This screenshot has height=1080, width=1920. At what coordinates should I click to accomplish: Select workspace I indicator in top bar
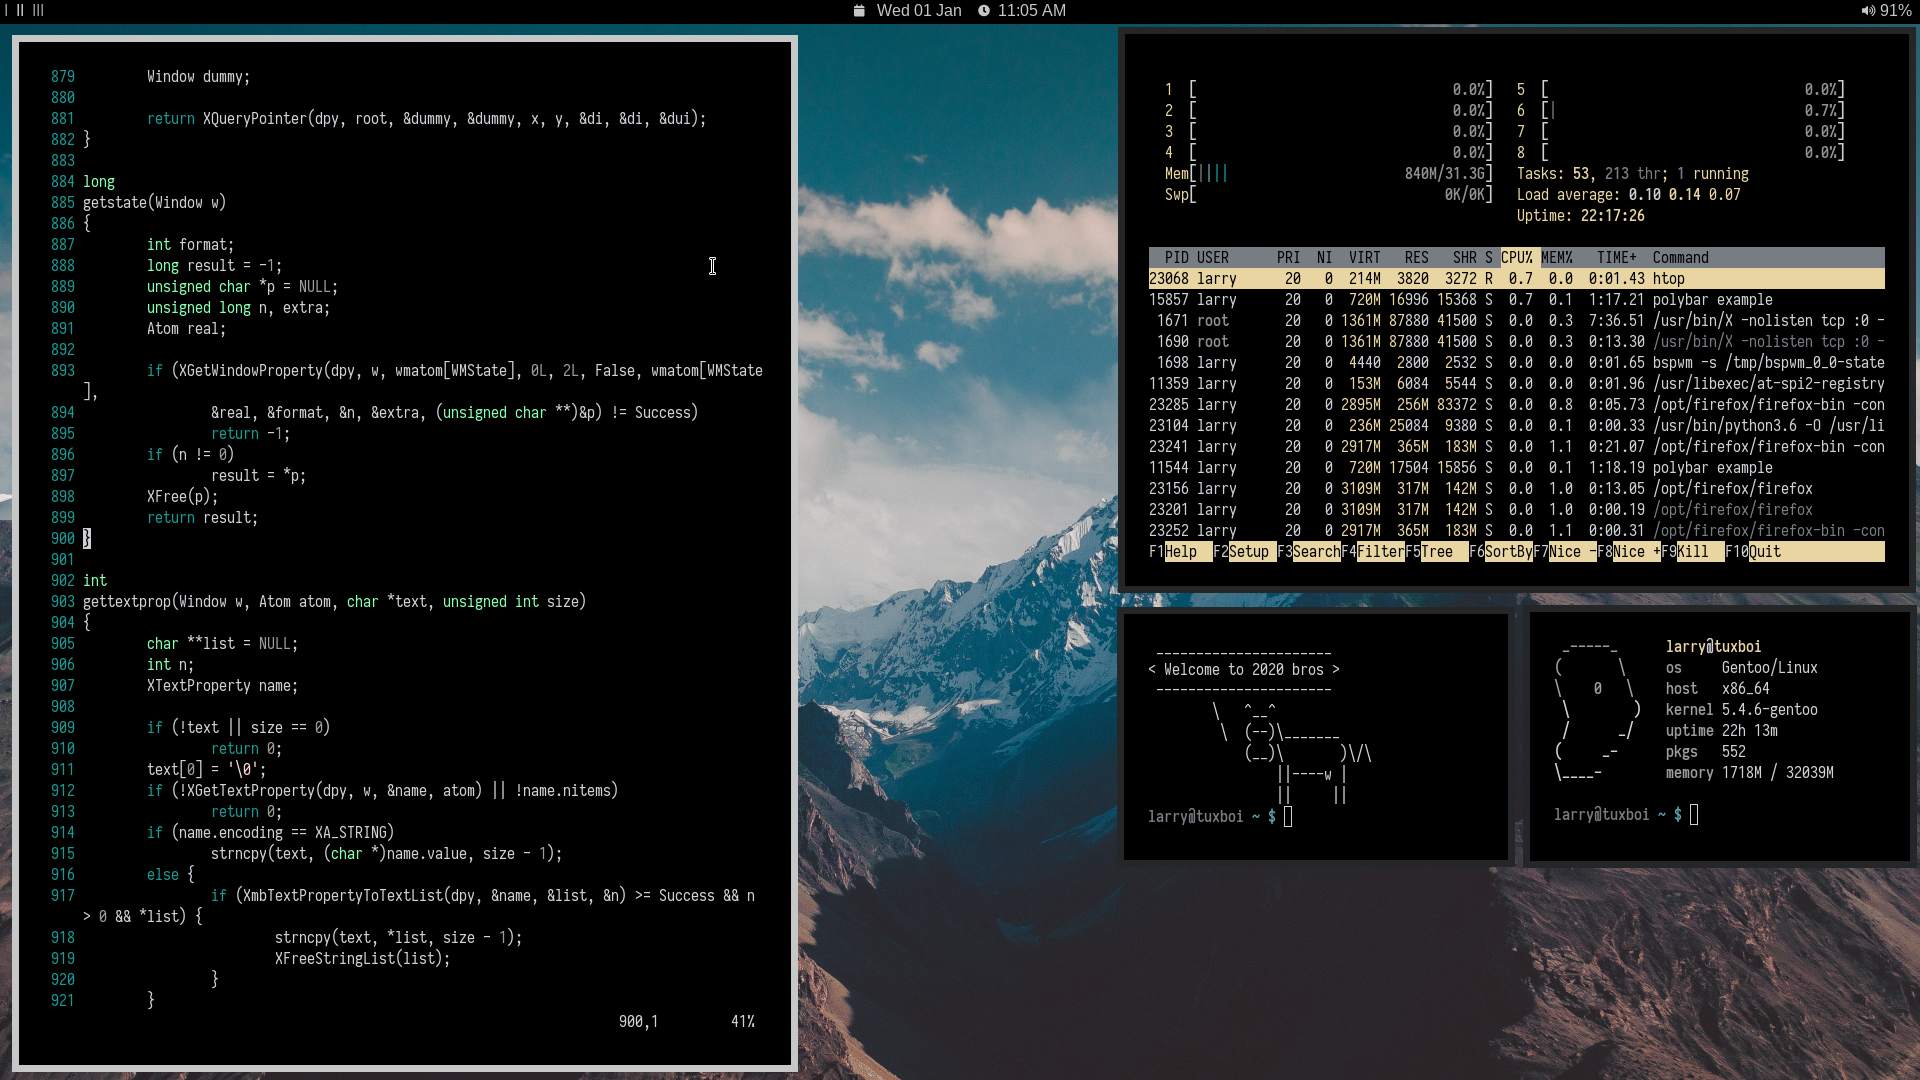point(7,10)
